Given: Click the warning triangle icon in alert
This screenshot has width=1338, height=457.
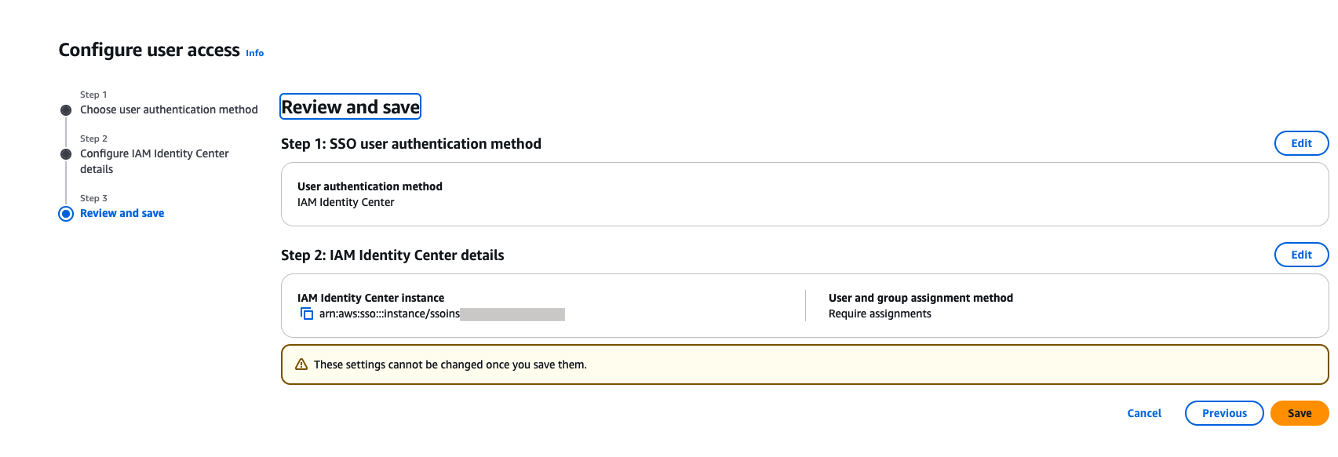Looking at the screenshot, I should pos(301,365).
